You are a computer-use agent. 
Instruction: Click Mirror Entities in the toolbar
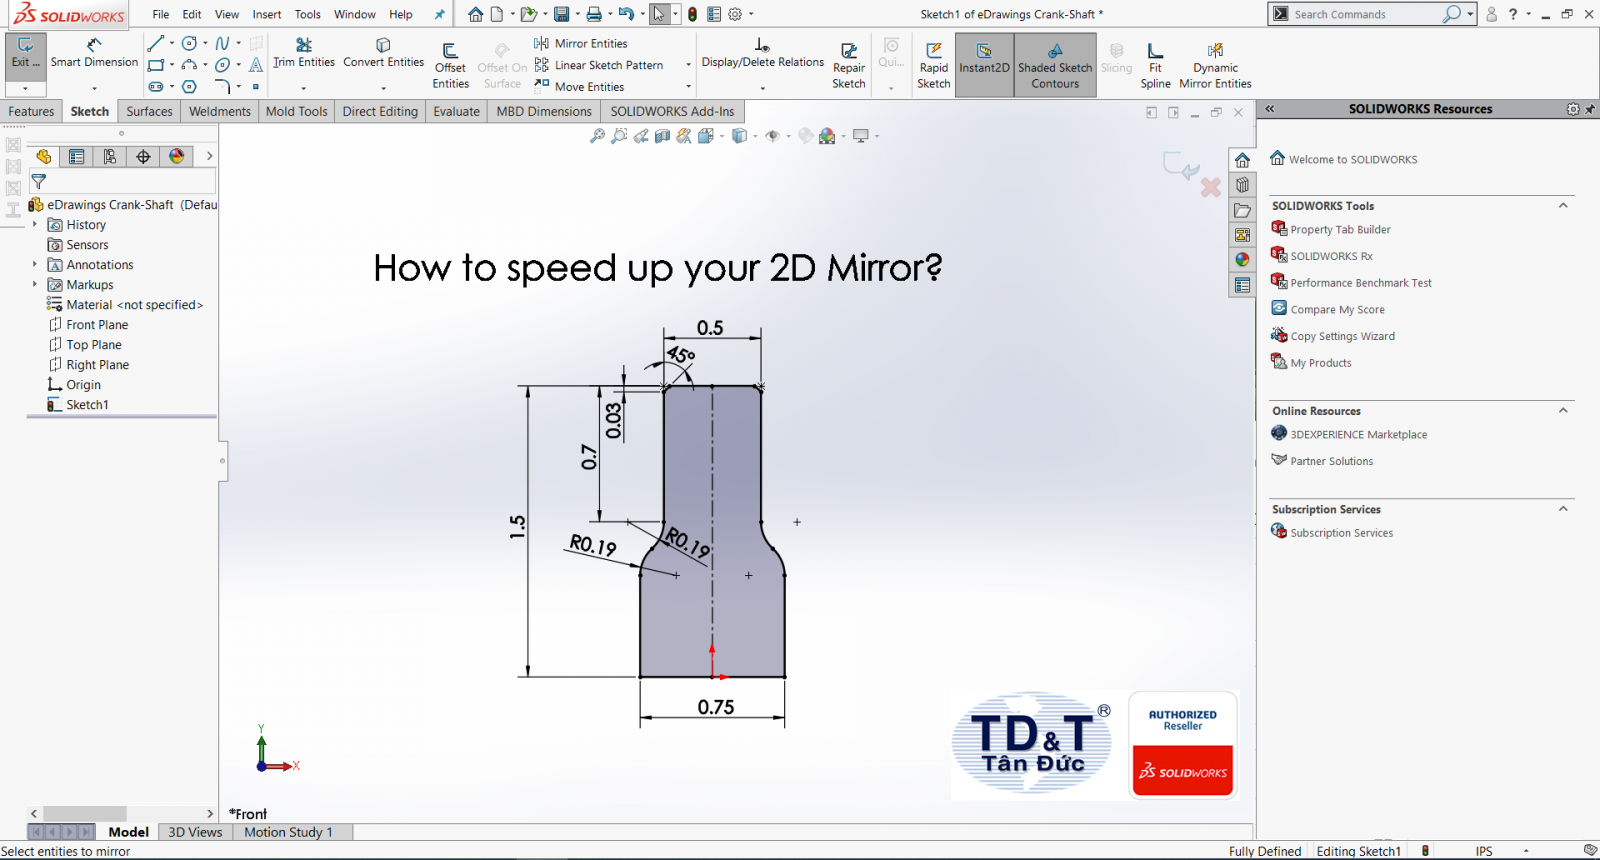[x=581, y=43]
